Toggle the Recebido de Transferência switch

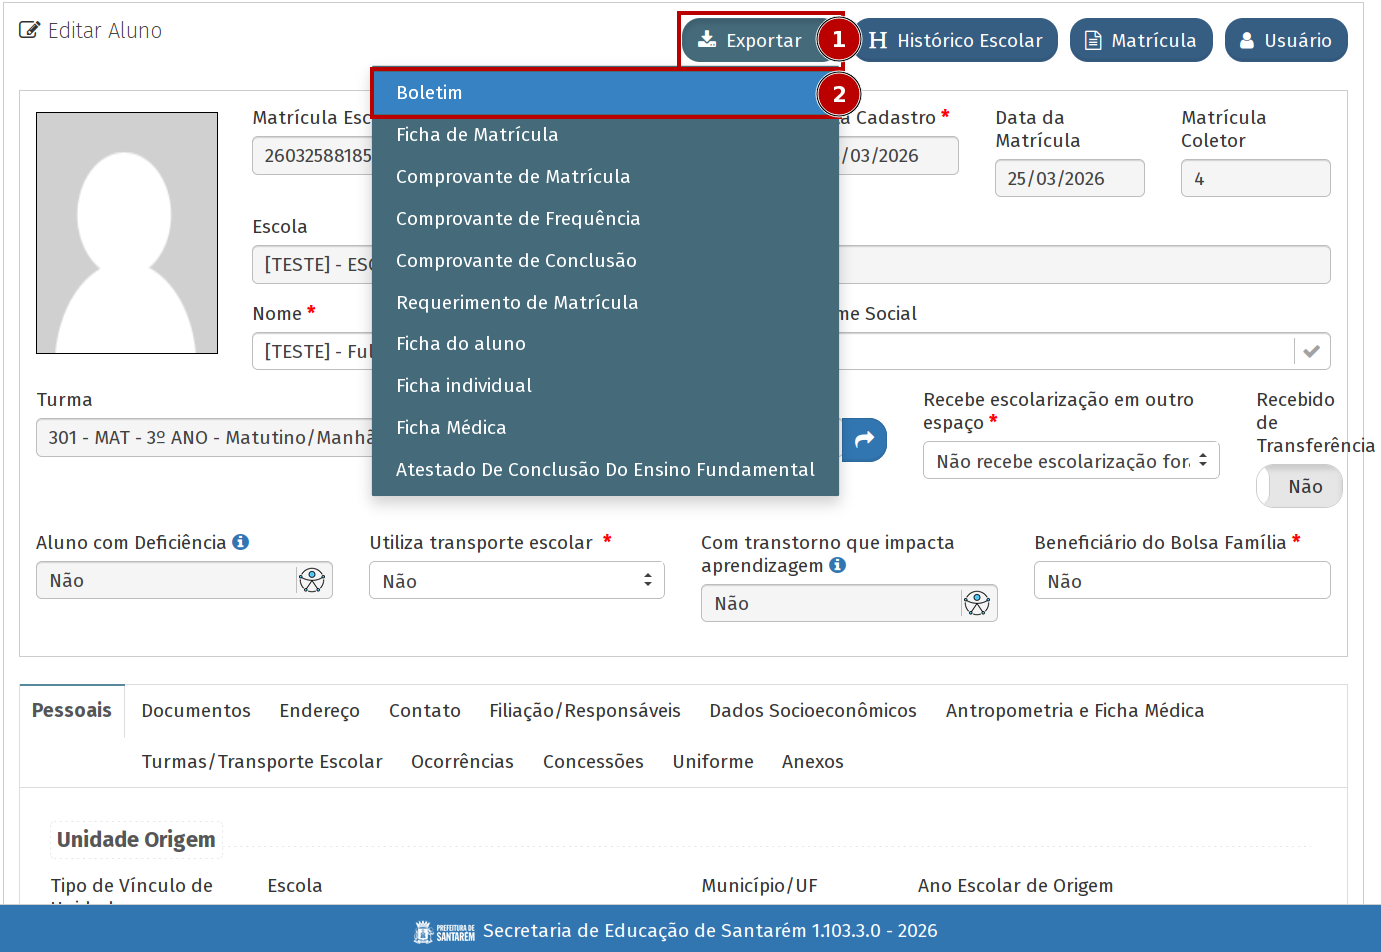click(x=1298, y=487)
